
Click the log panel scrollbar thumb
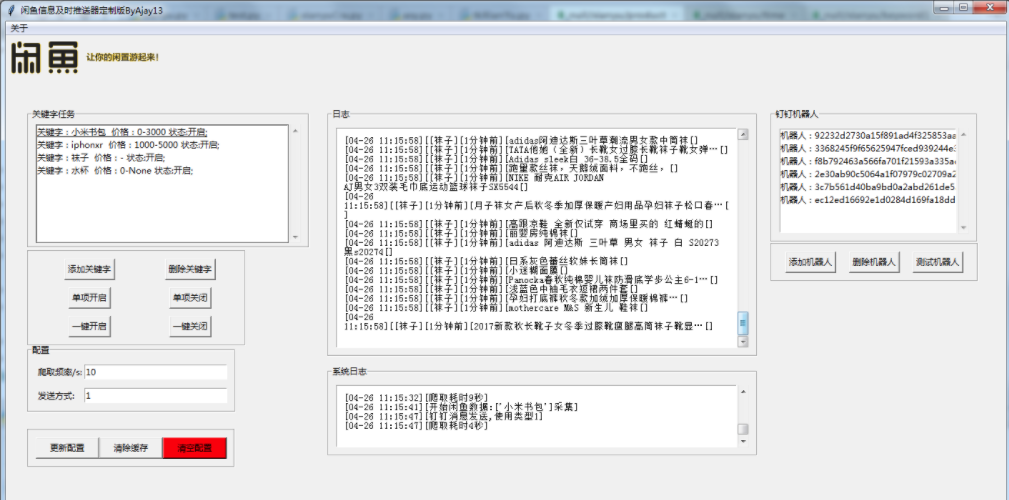[x=743, y=322]
